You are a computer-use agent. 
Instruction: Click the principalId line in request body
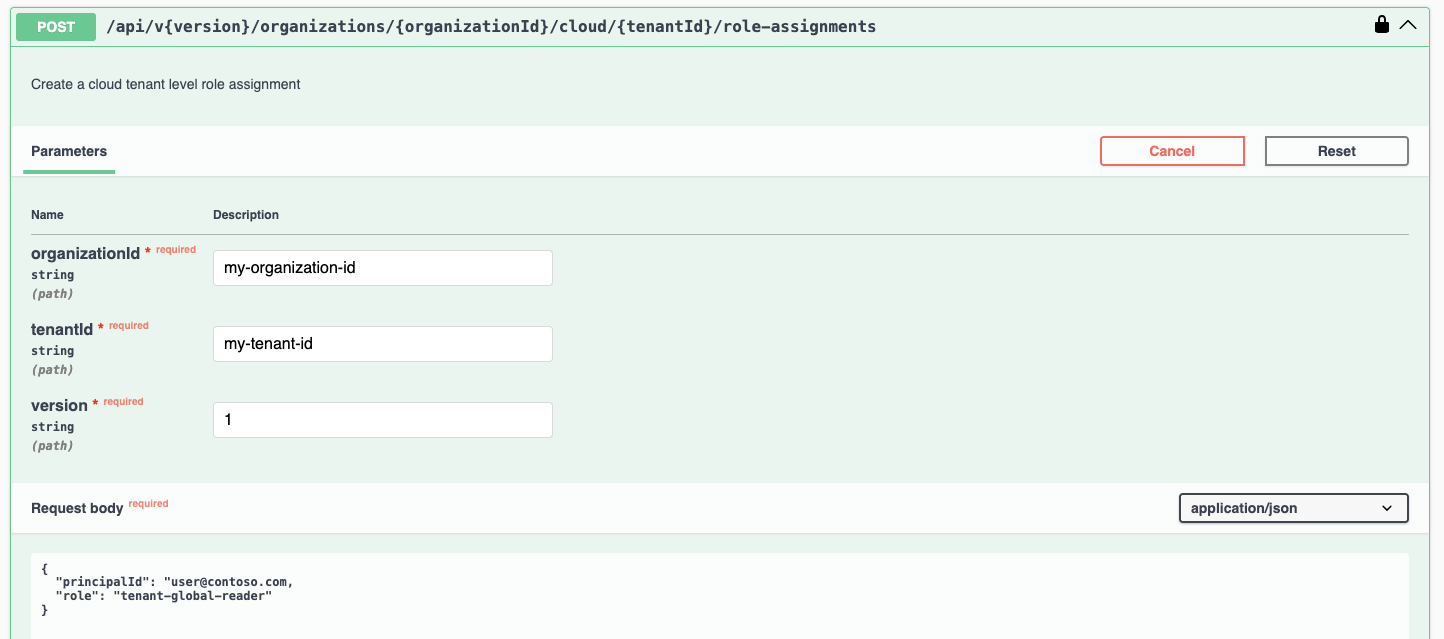(175, 581)
